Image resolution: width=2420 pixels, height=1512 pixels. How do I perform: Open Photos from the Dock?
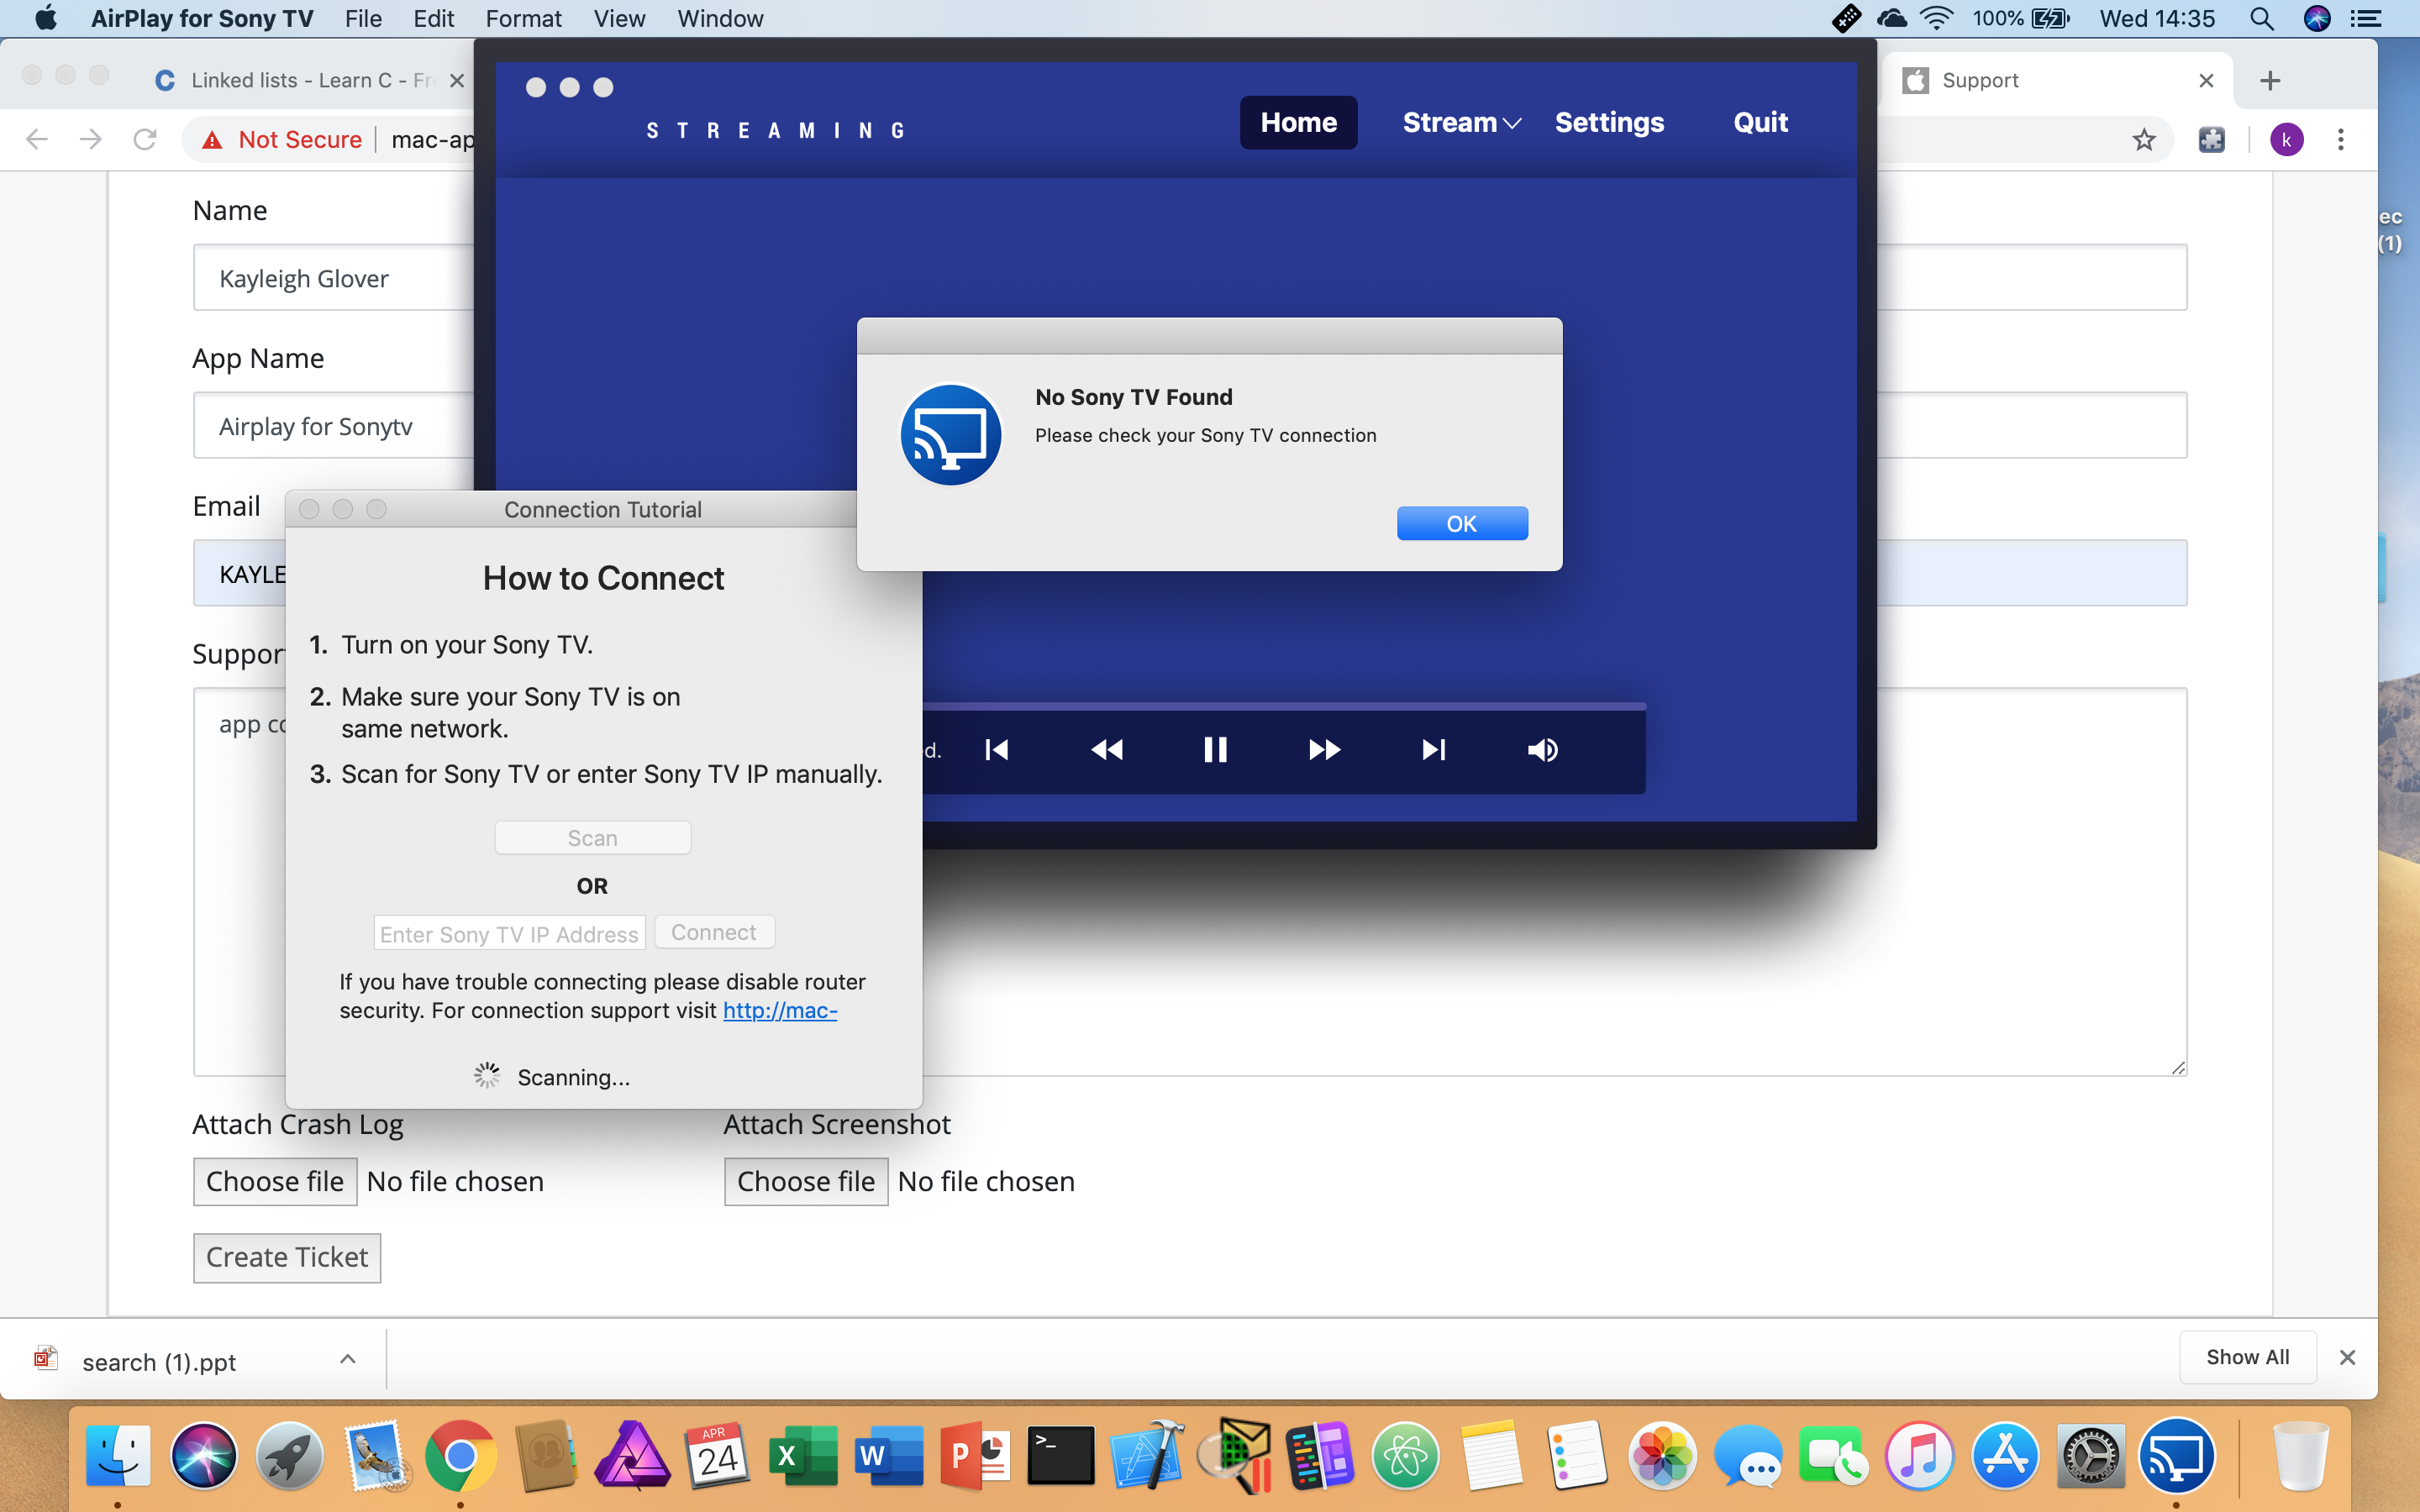[1662, 1456]
